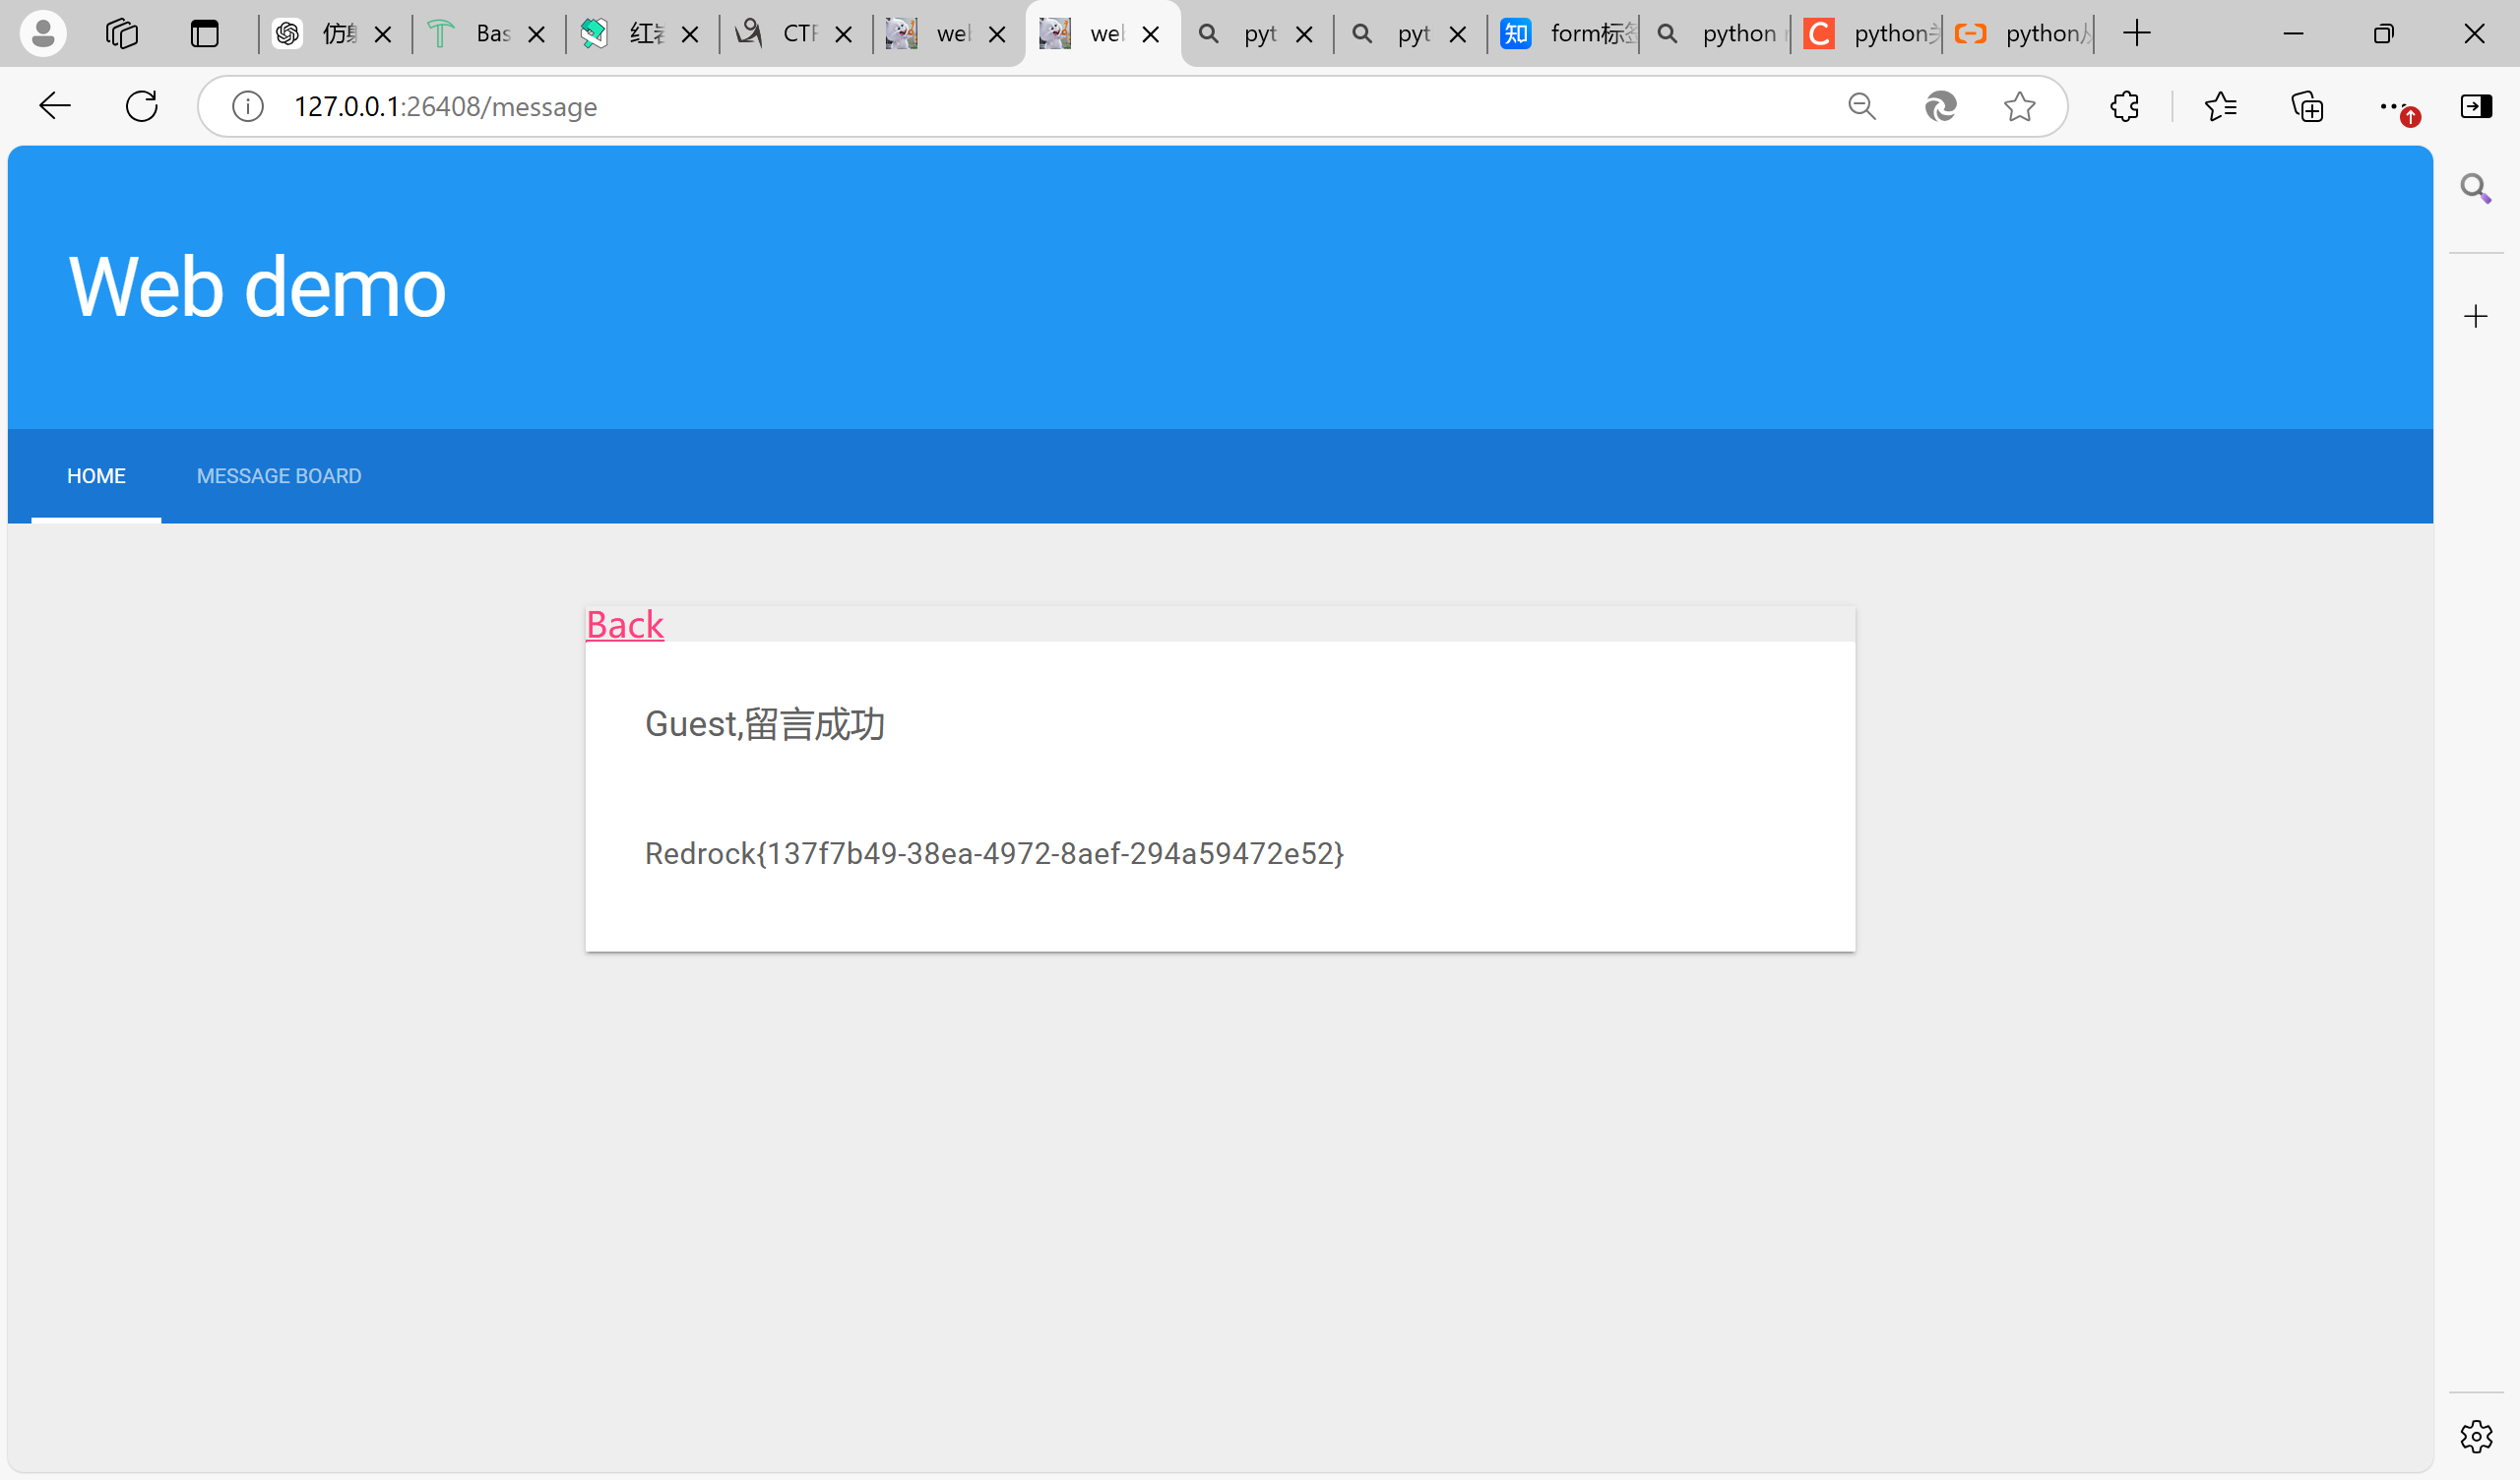2520x1480 pixels.
Task: Open the profile avatar icon
Action: (43, 34)
